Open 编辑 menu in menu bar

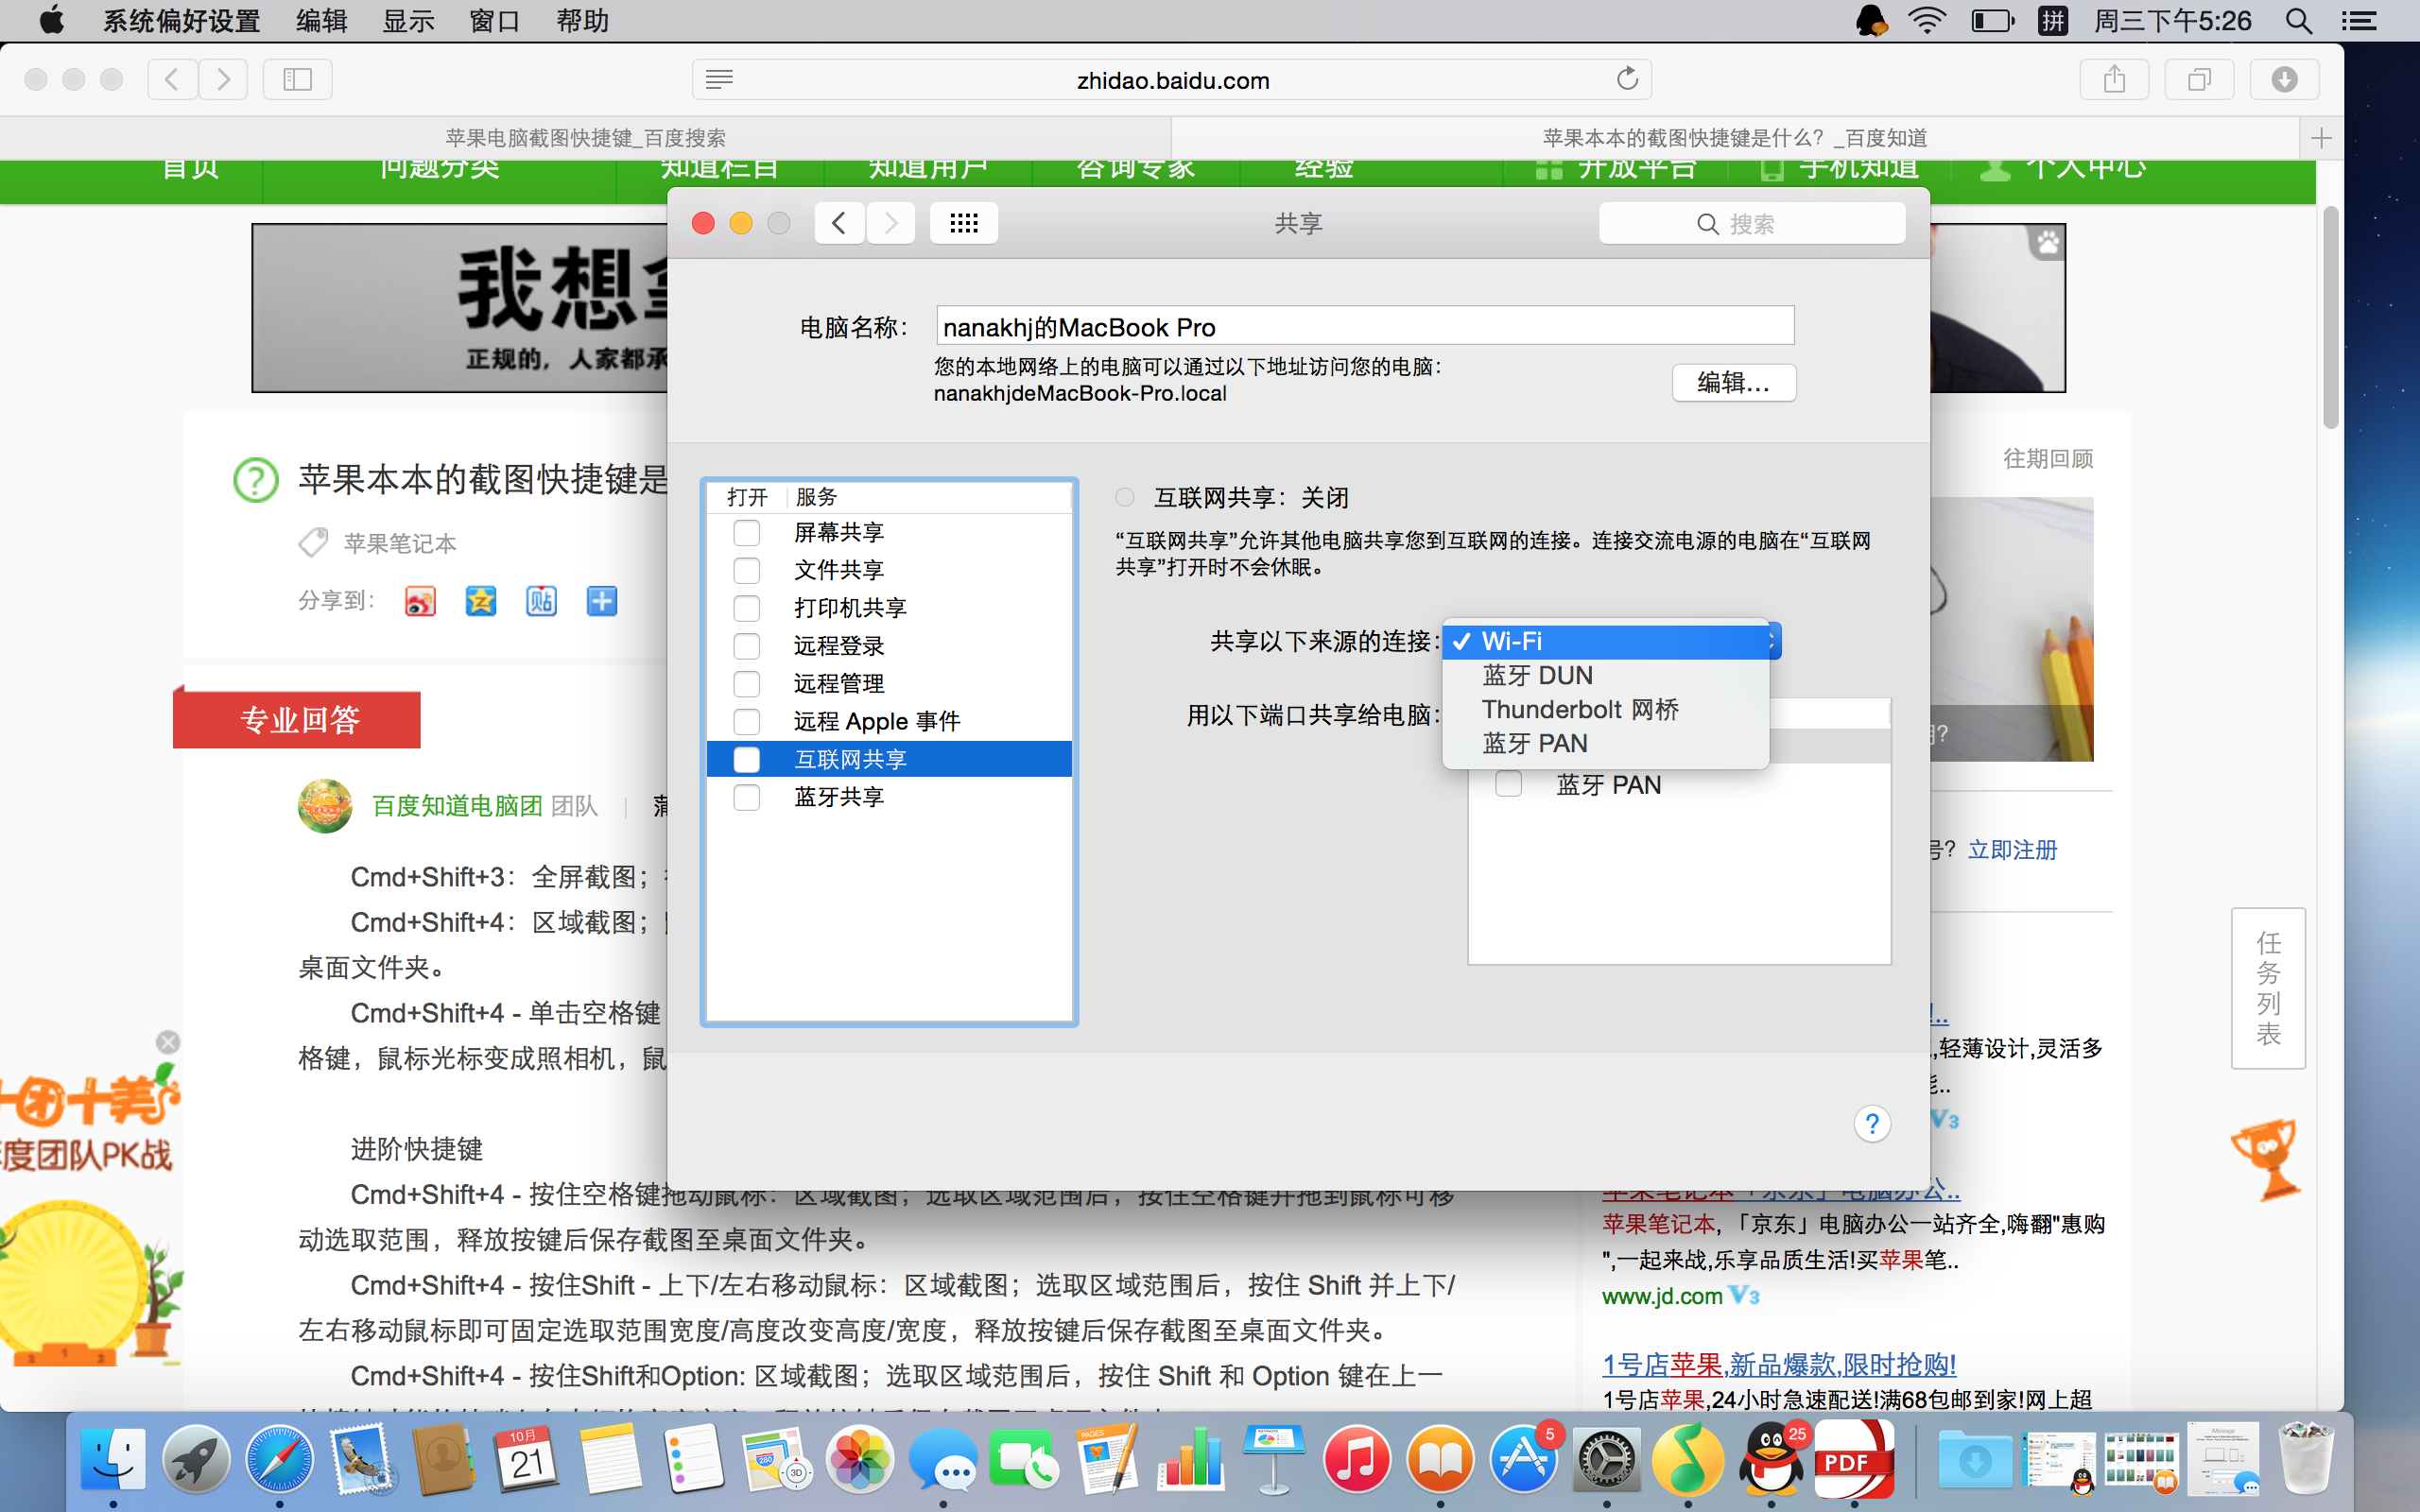tap(322, 21)
